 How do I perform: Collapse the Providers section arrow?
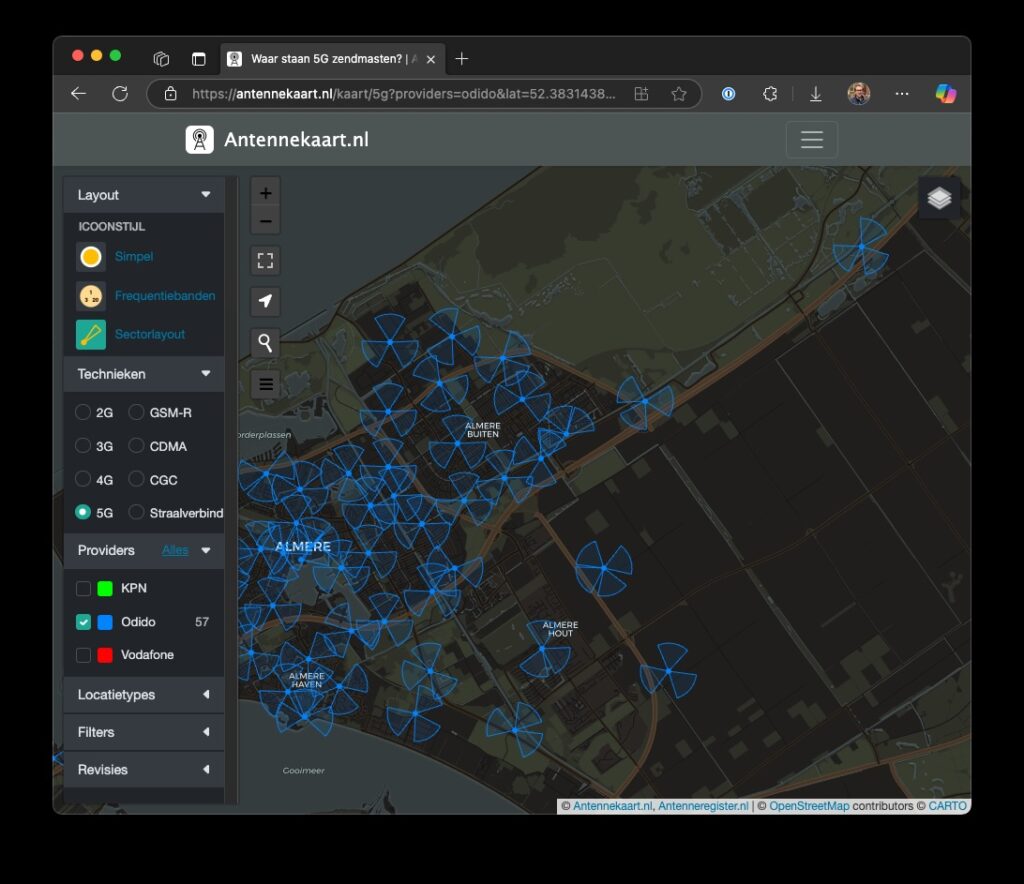(206, 550)
